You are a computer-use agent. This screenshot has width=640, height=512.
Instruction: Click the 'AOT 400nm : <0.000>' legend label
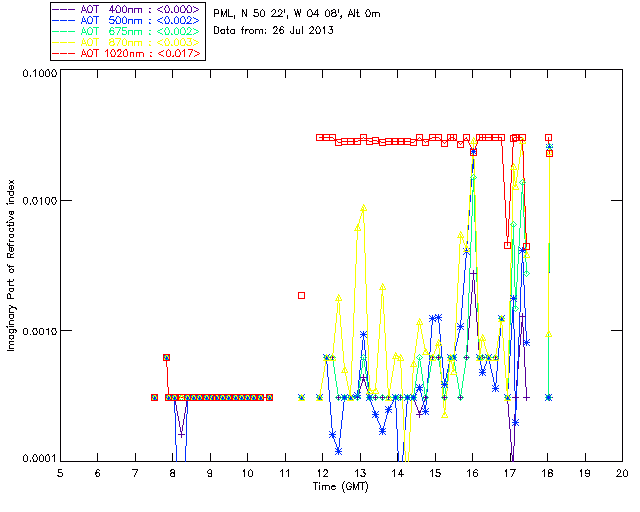pyautogui.click(x=140, y=9)
